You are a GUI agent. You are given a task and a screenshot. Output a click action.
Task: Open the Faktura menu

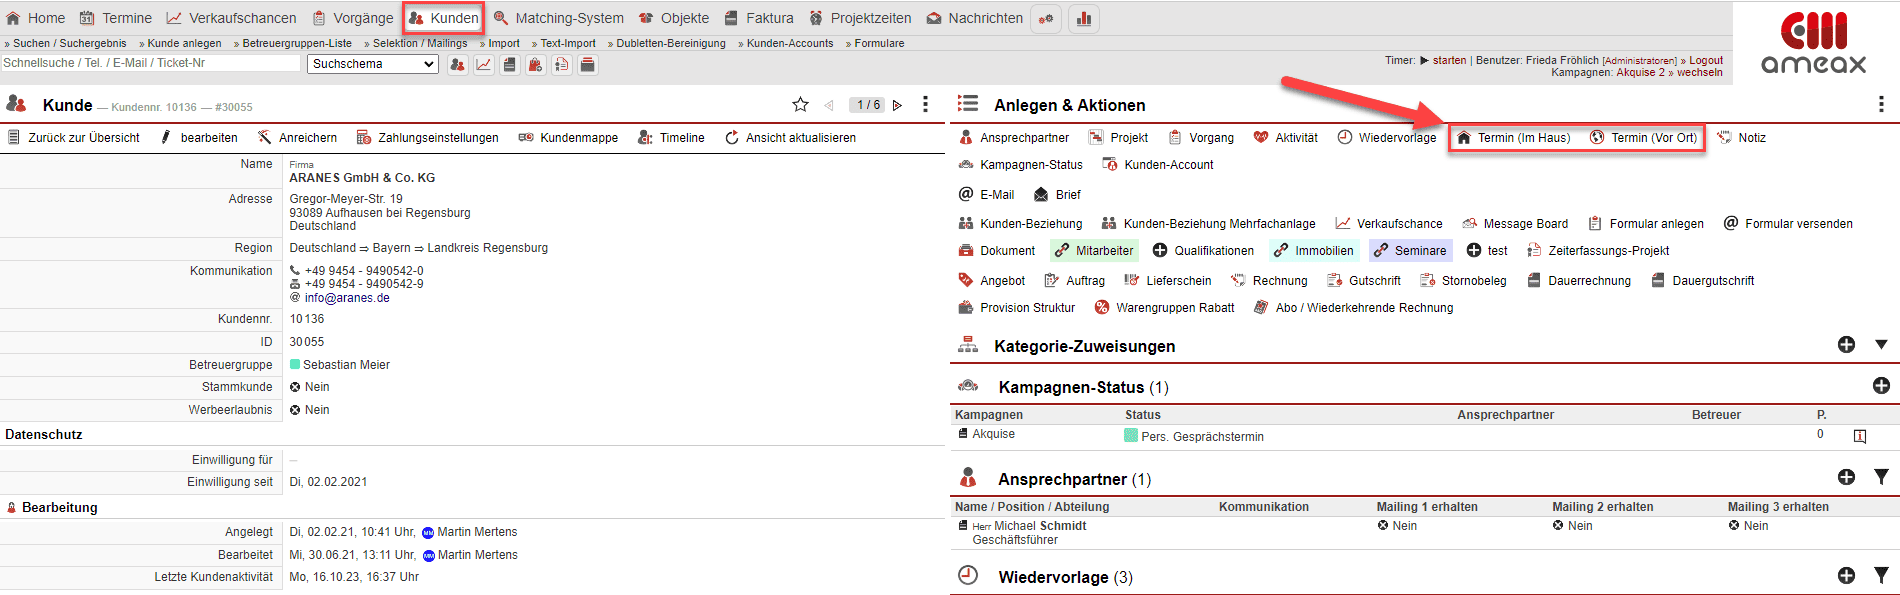pyautogui.click(x=759, y=18)
